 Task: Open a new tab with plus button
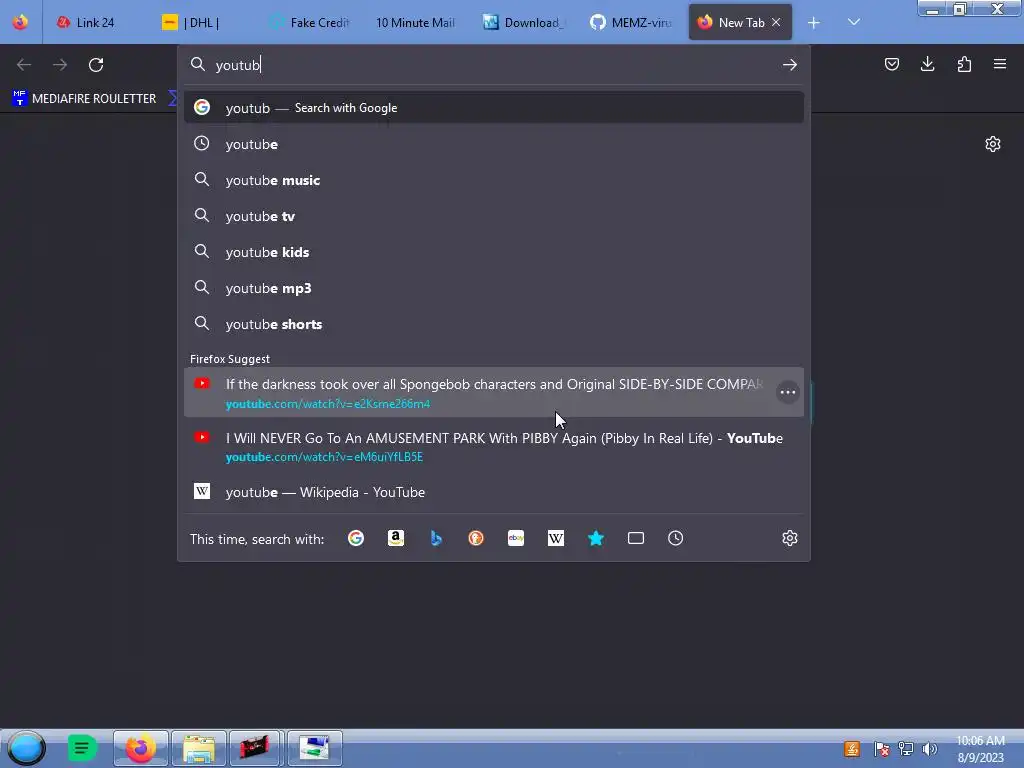814,23
